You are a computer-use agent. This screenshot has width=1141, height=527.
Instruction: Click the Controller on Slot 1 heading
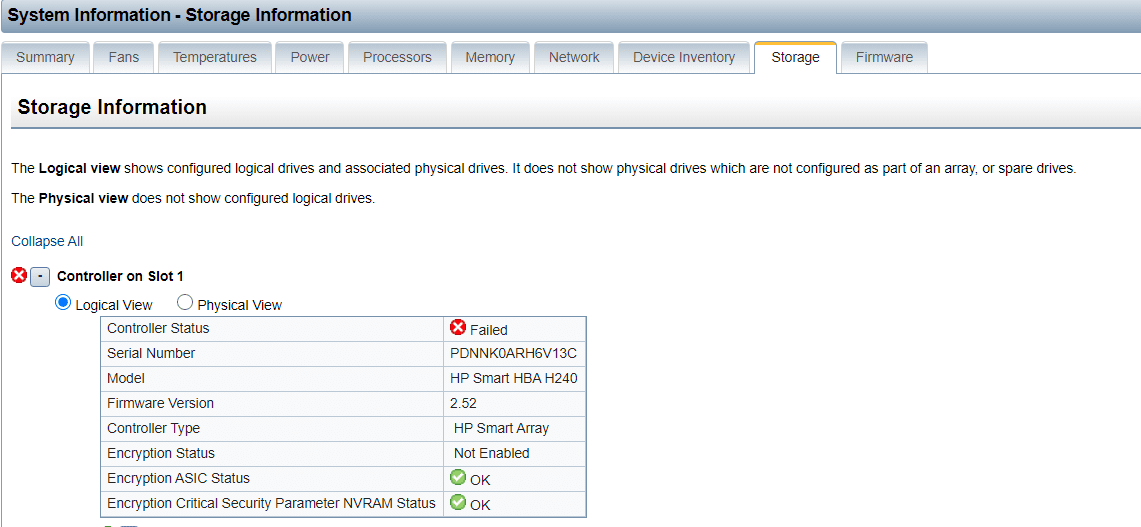(120, 276)
